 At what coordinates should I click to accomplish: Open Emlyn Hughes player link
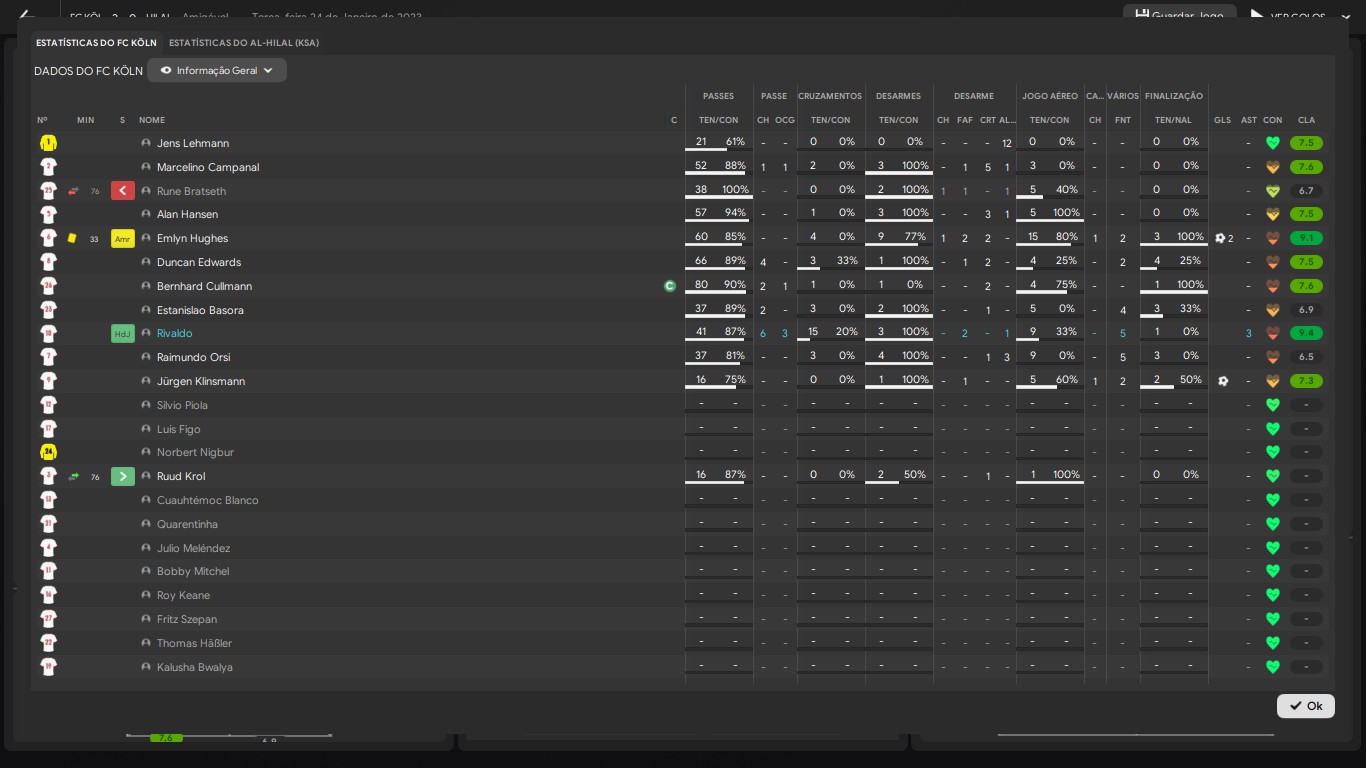tap(192, 238)
